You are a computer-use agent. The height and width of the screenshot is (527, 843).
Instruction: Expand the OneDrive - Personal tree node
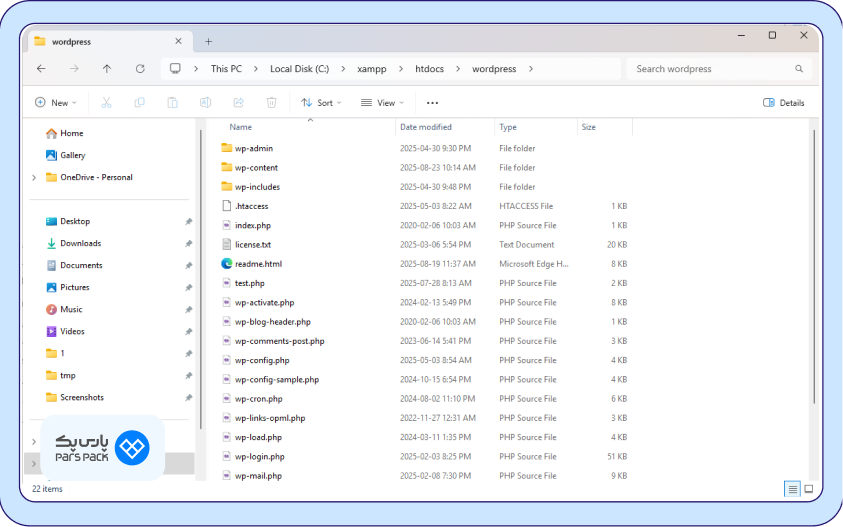coord(34,177)
